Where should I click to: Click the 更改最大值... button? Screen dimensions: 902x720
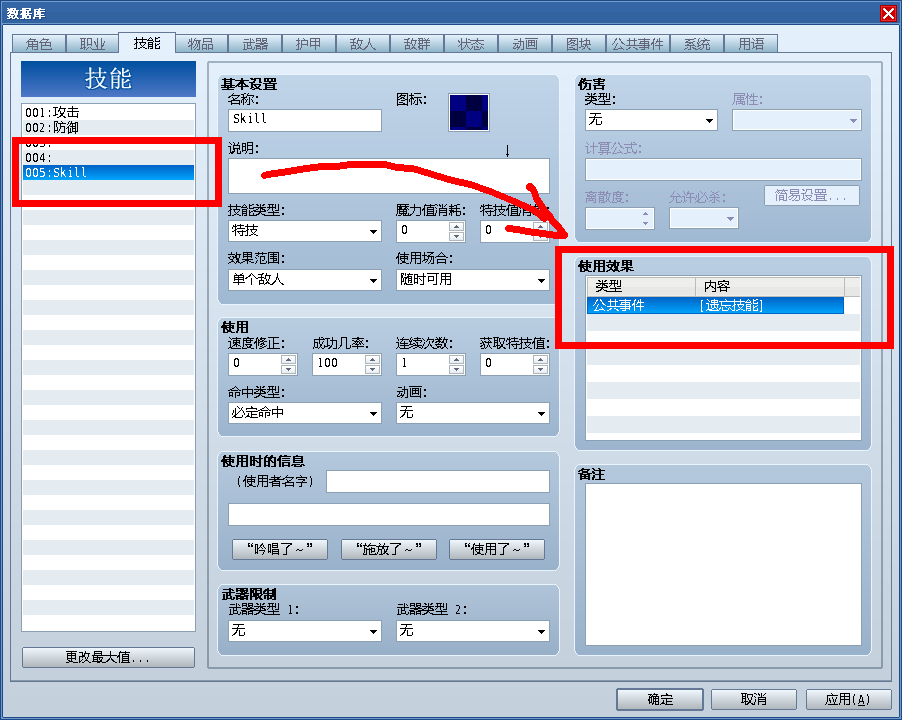click(108, 657)
